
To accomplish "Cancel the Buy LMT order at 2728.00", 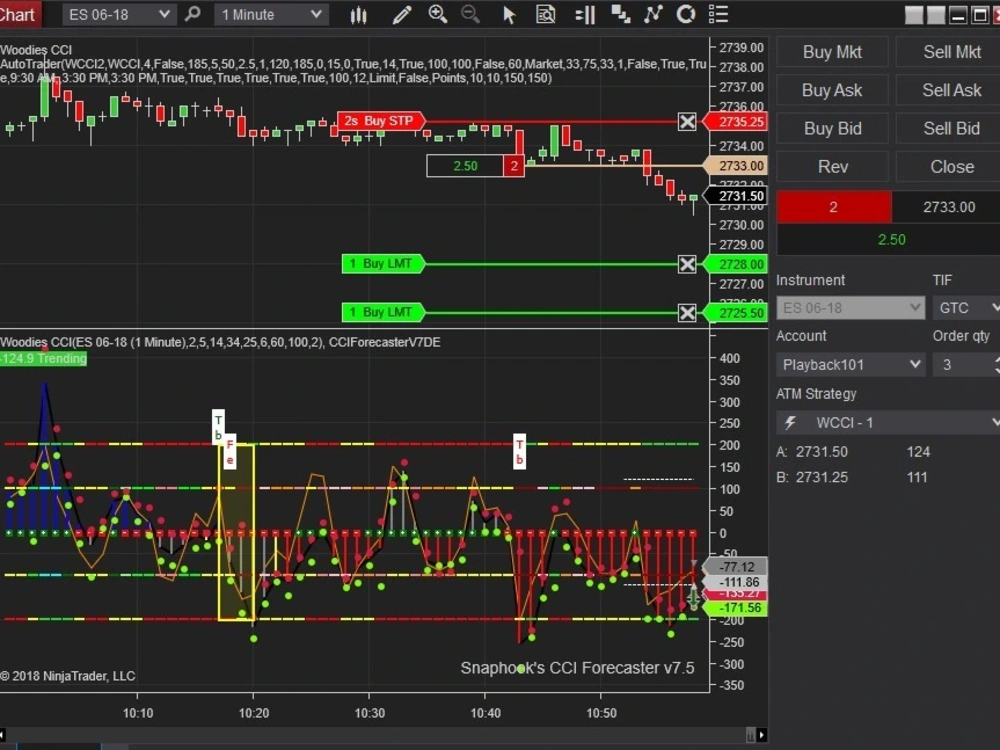I will (687, 264).
